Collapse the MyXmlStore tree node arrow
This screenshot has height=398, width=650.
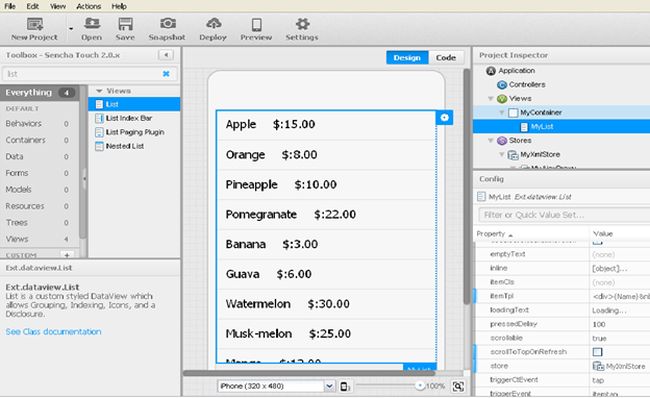click(x=502, y=155)
